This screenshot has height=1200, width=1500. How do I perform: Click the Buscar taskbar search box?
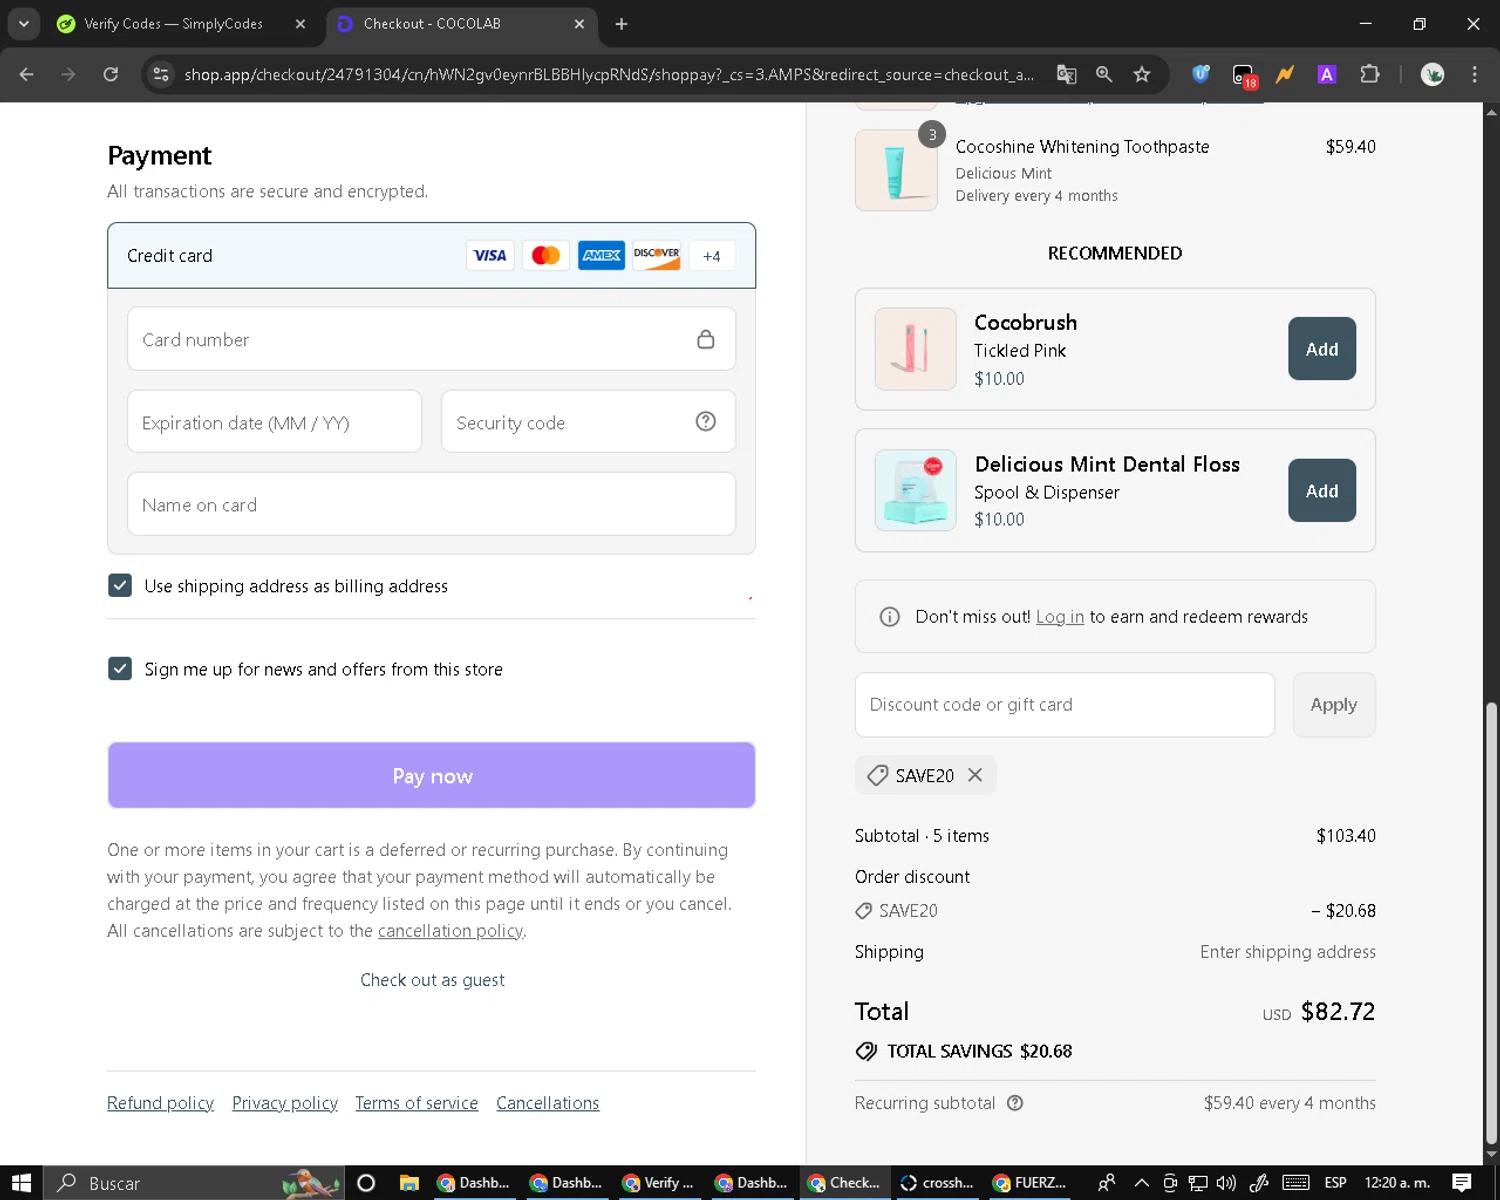click(194, 1183)
